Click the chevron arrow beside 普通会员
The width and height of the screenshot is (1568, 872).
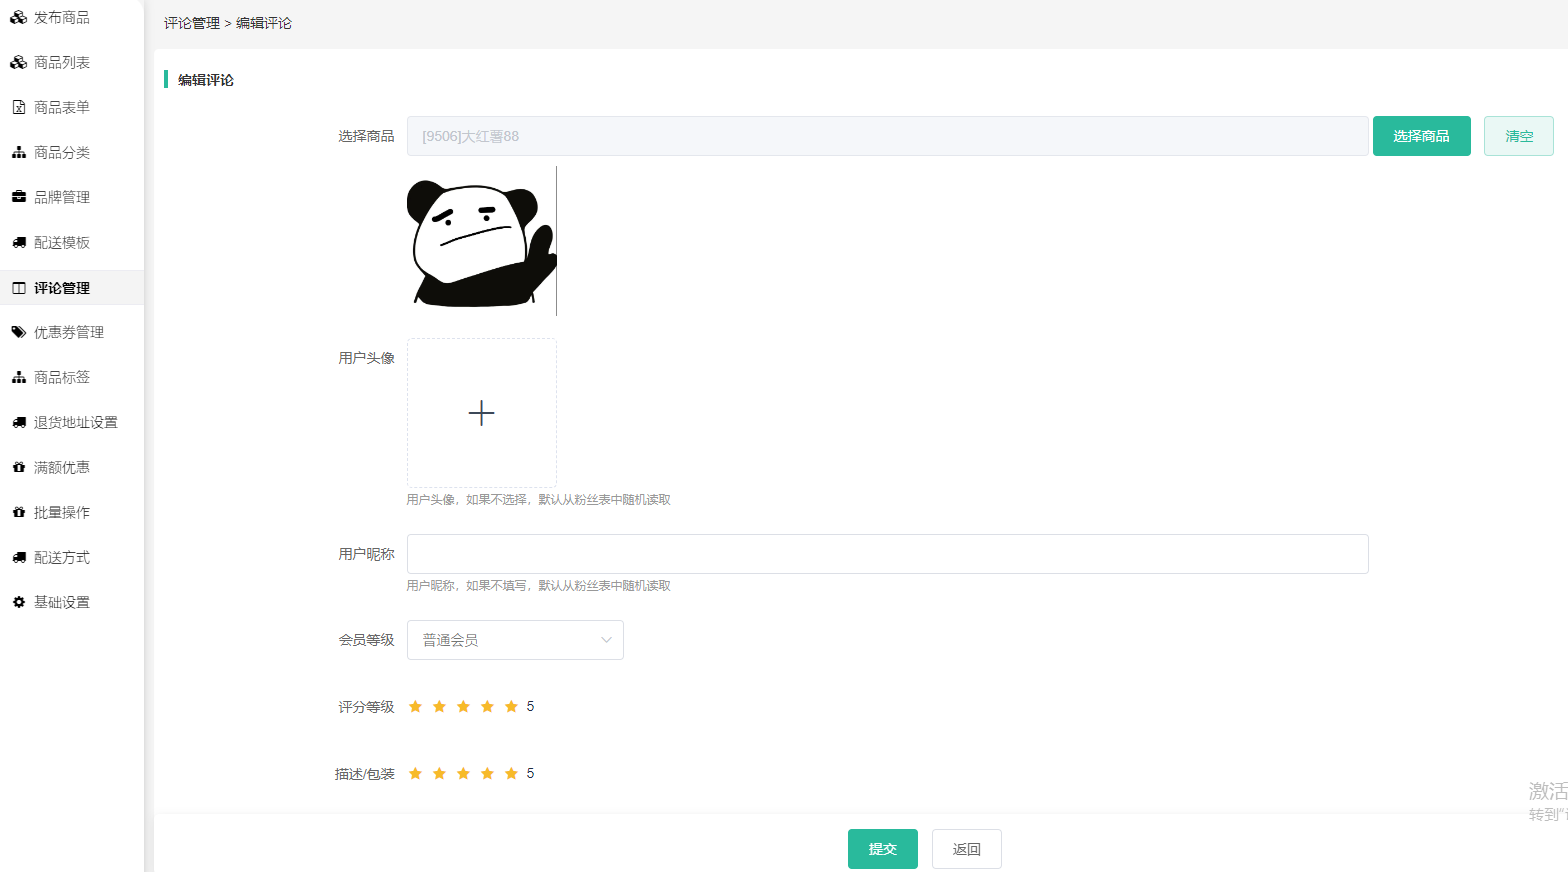click(605, 640)
